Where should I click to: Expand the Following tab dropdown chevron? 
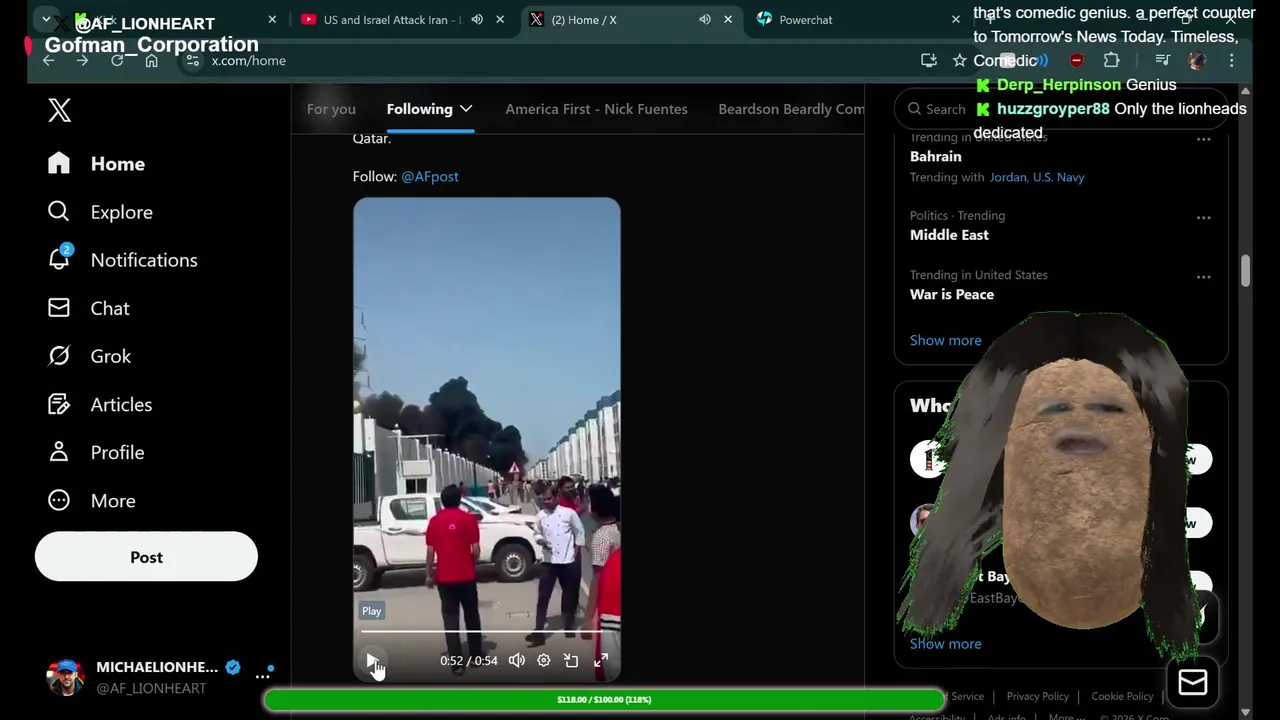tap(466, 109)
